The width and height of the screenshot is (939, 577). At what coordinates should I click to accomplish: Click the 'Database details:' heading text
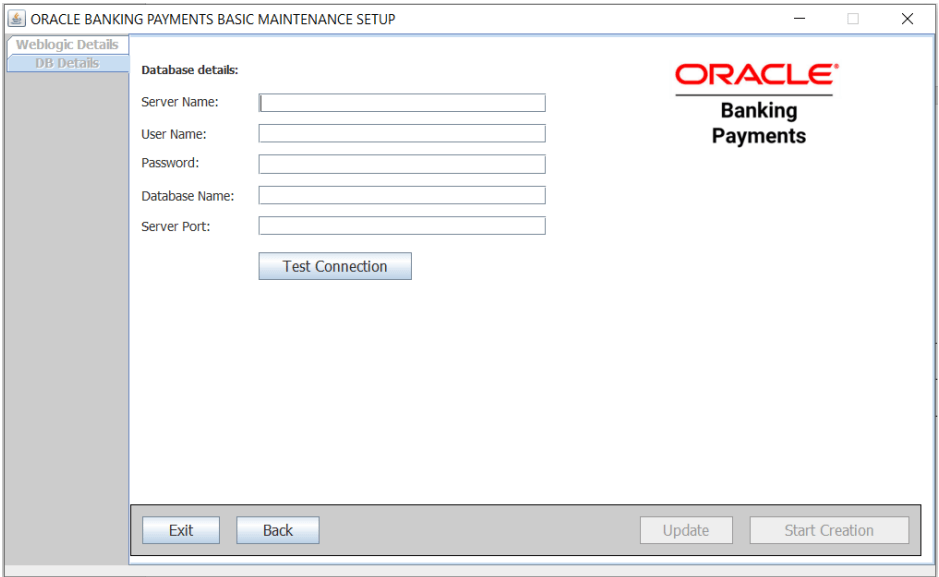click(190, 70)
